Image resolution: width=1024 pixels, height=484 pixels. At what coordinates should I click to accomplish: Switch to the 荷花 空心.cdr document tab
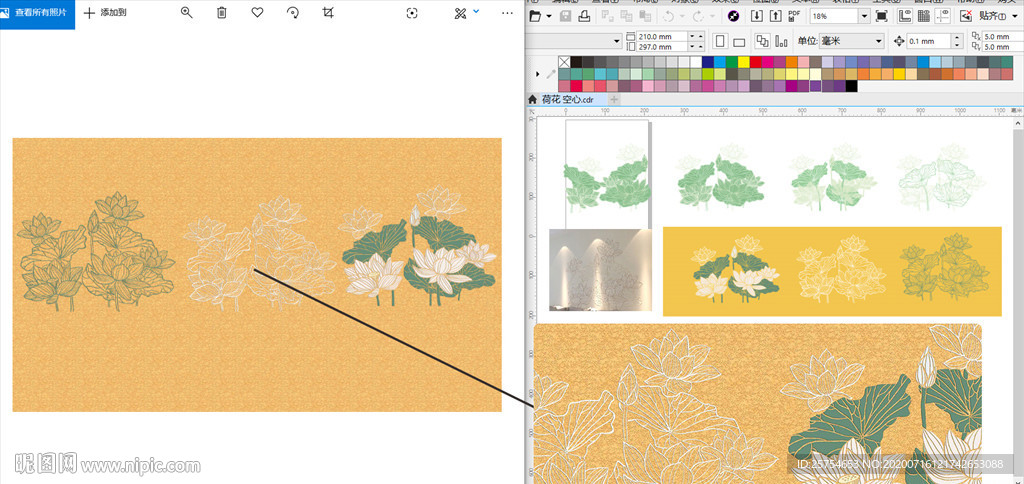tap(566, 99)
